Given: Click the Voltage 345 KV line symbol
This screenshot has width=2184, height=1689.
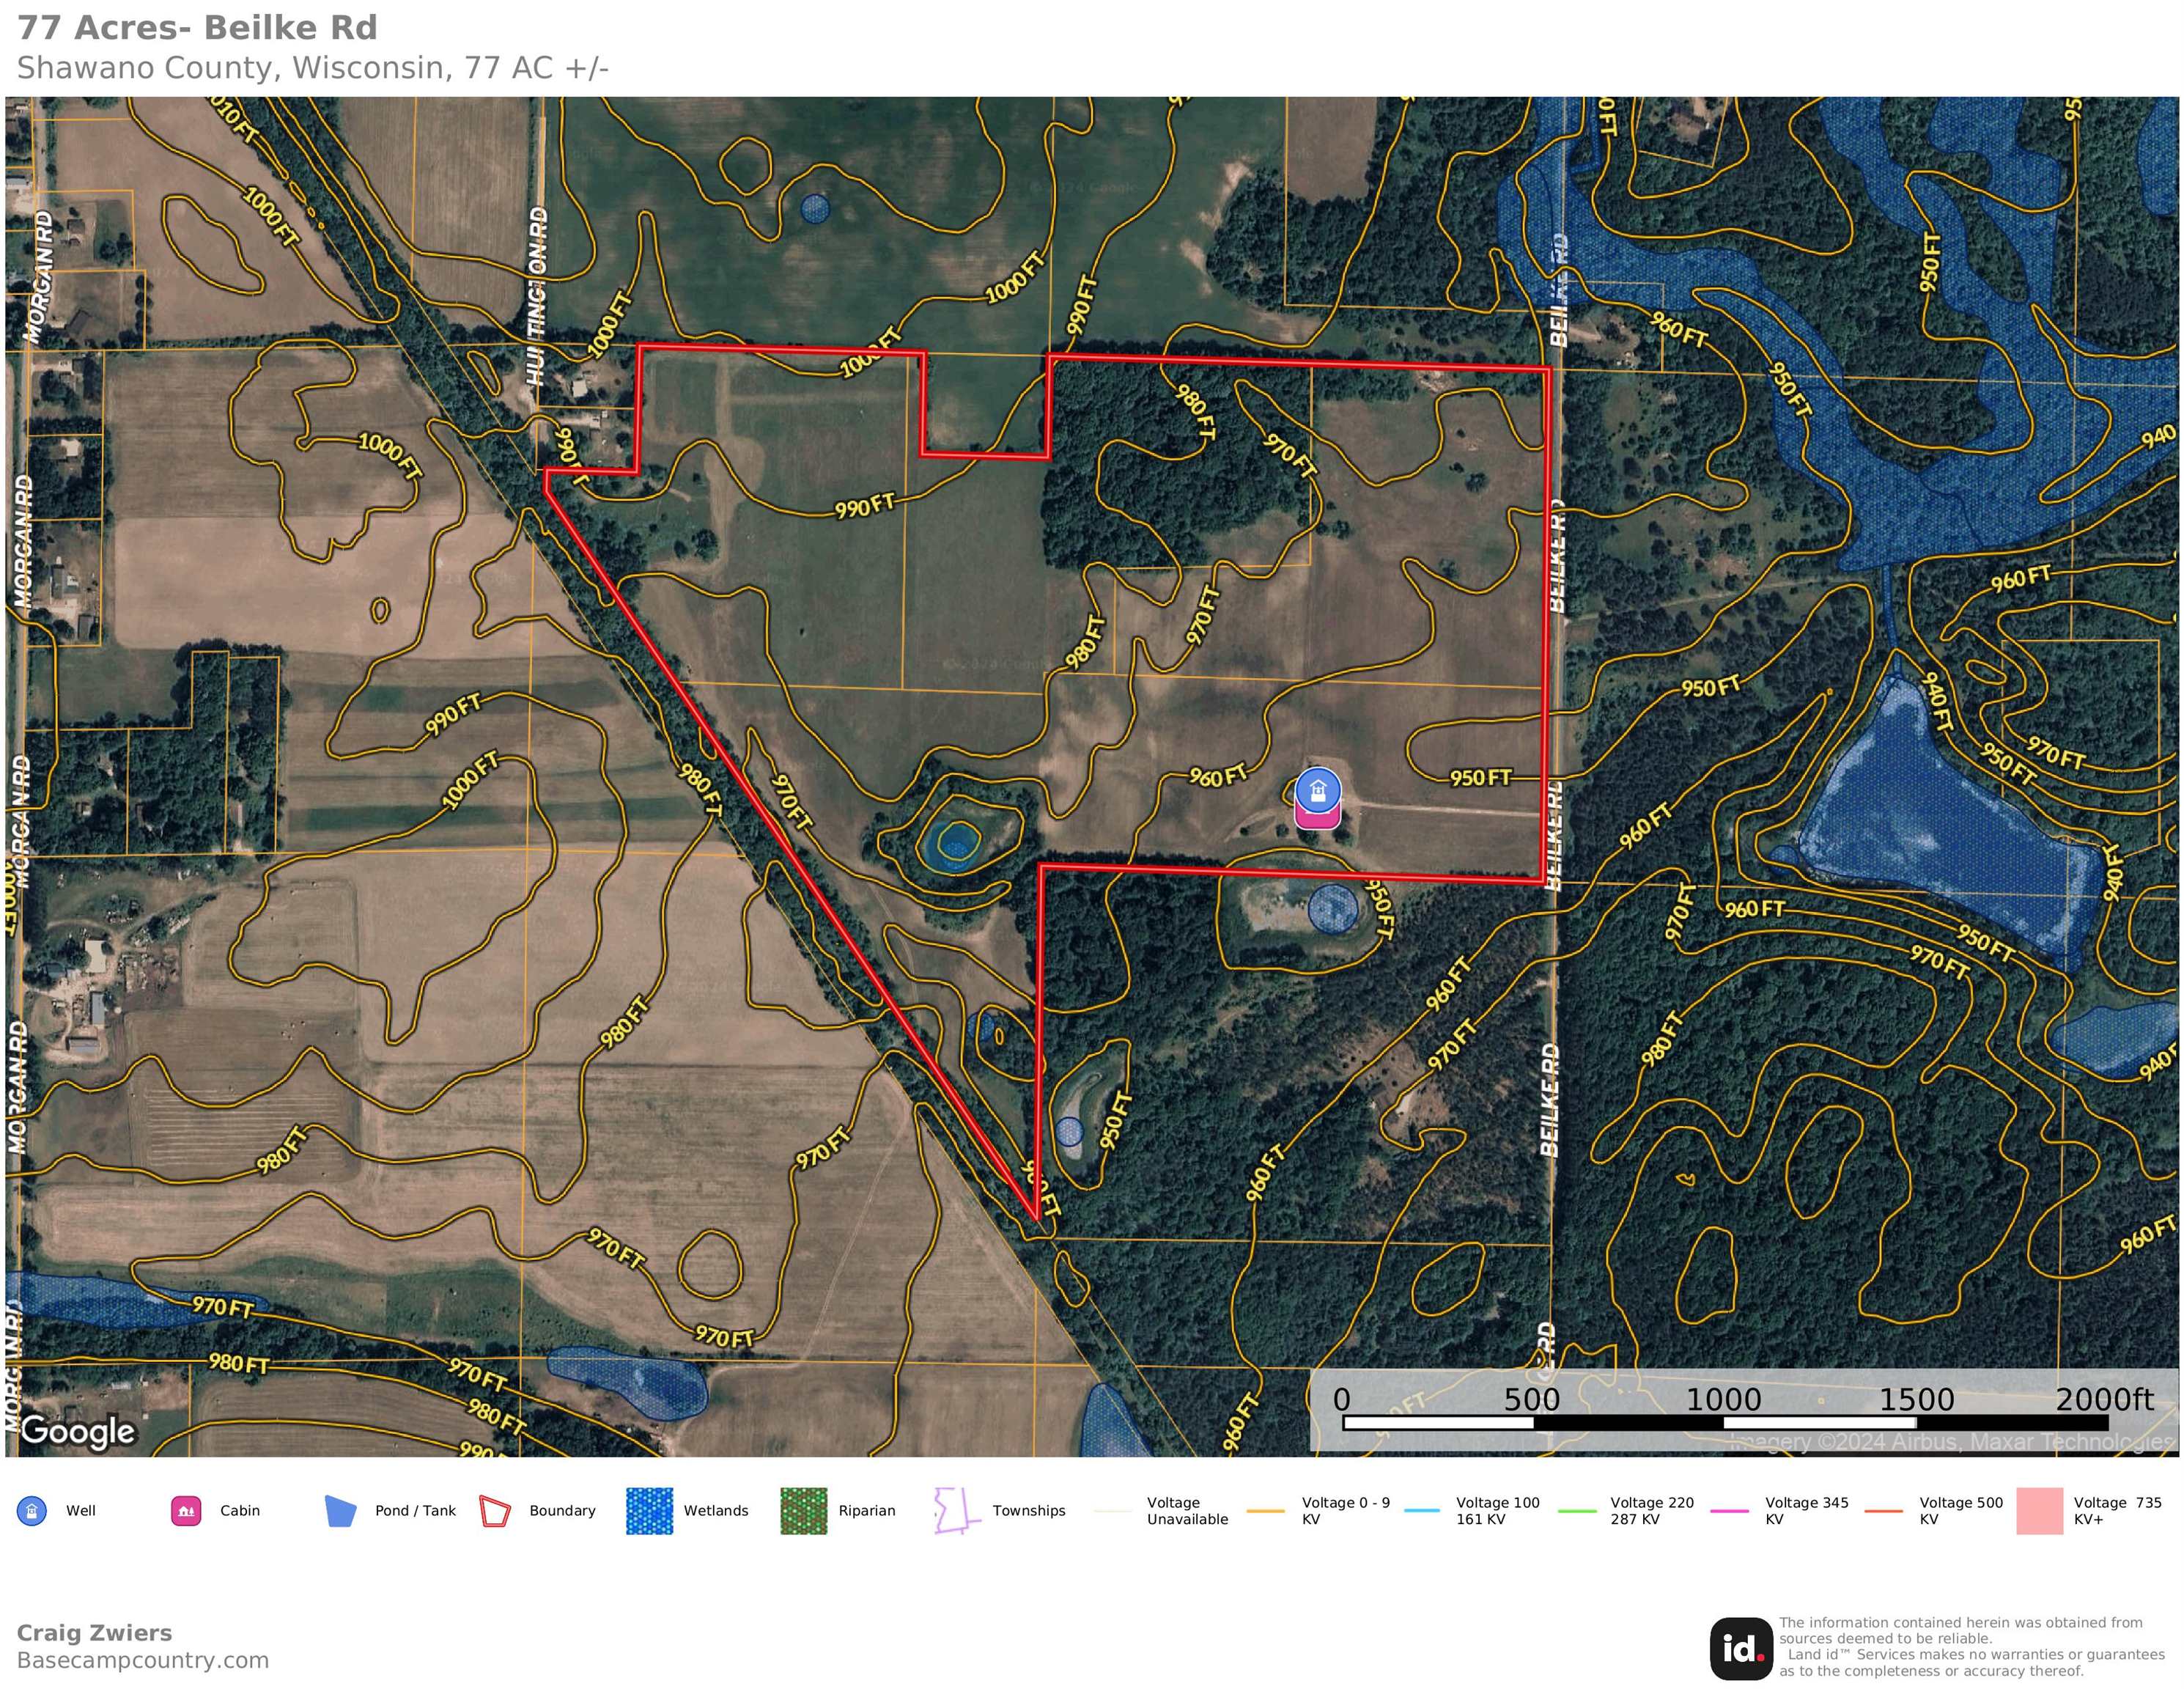Looking at the screenshot, I should 1731,1511.
